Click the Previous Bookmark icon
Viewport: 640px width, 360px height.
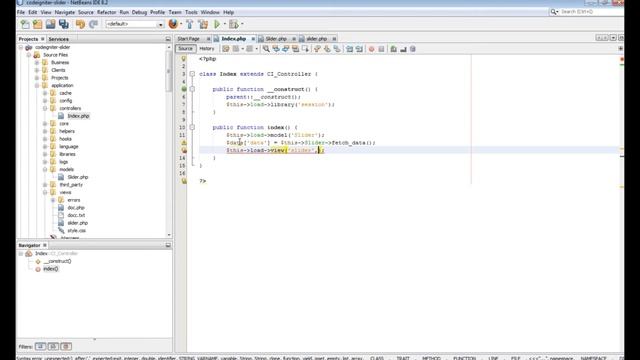pyautogui.click(x=317, y=49)
